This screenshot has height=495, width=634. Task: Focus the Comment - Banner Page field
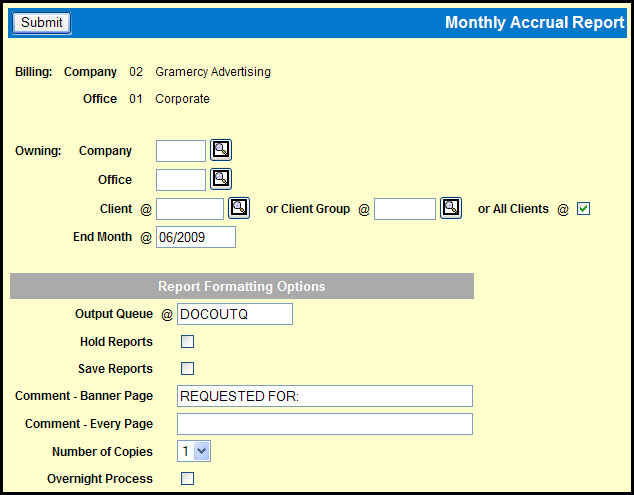click(323, 397)
